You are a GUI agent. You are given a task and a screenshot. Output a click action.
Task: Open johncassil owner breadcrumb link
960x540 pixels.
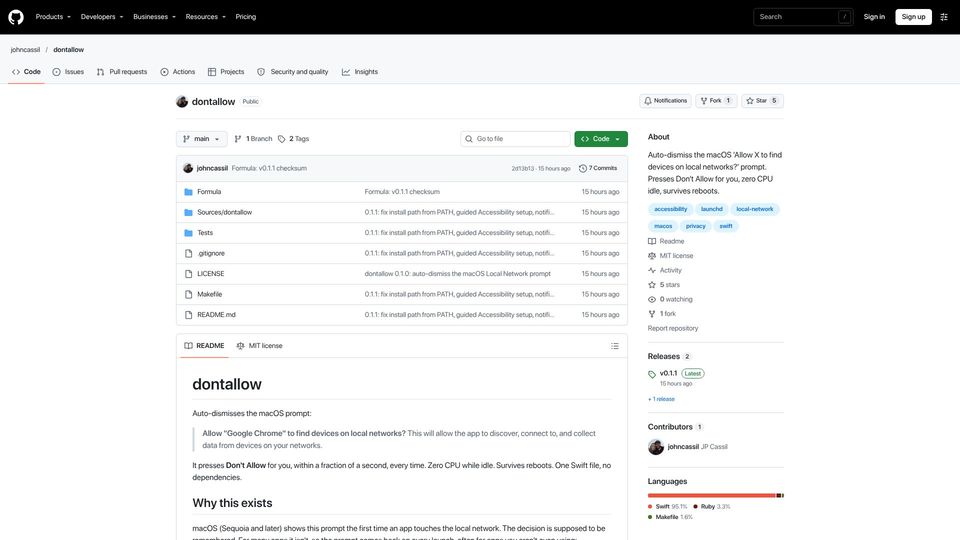25,50
